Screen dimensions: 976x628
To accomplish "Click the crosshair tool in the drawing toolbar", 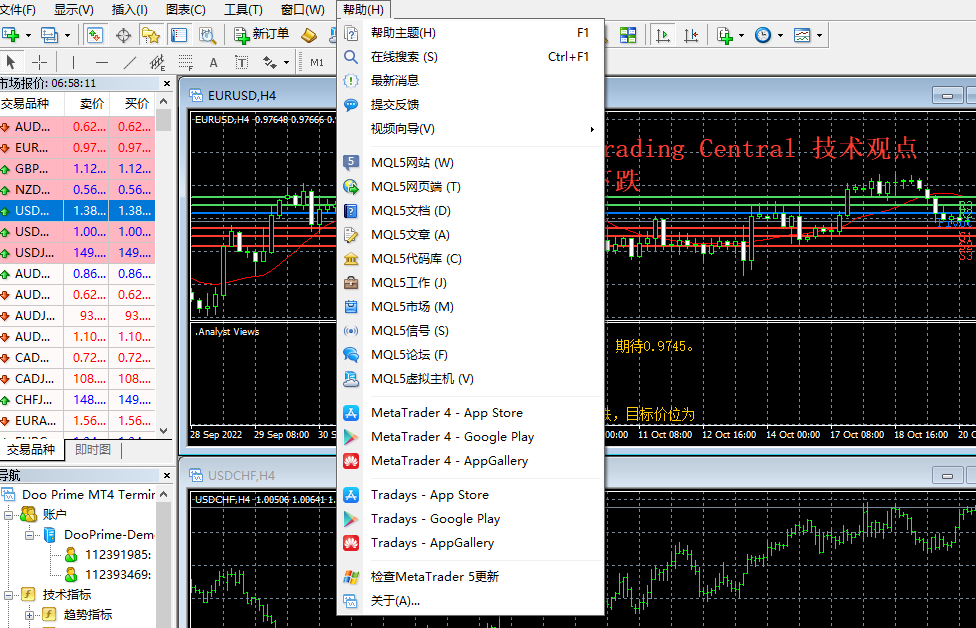I will [x=40, y=62].
